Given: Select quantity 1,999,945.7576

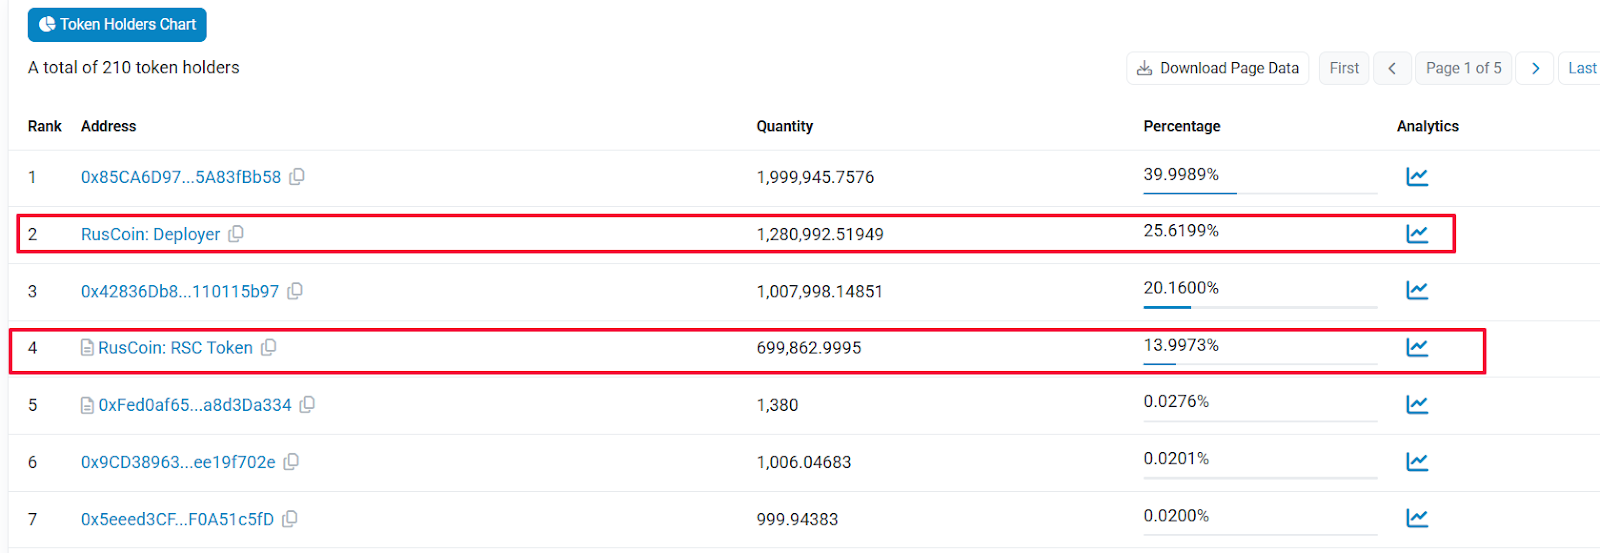Looking at the screenshot, I should click(815, 177).
